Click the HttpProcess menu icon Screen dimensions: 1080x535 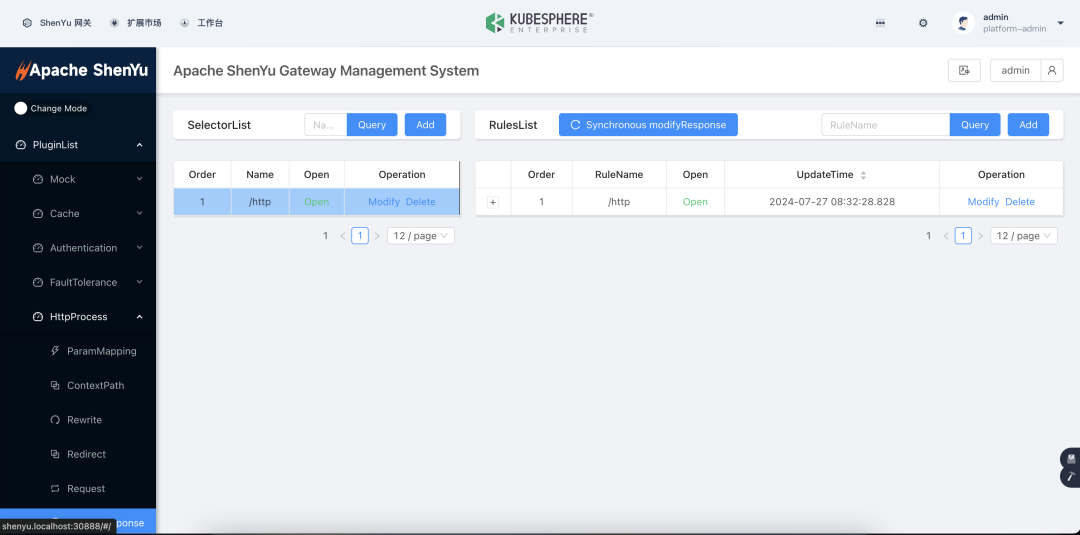coord(38,317)
